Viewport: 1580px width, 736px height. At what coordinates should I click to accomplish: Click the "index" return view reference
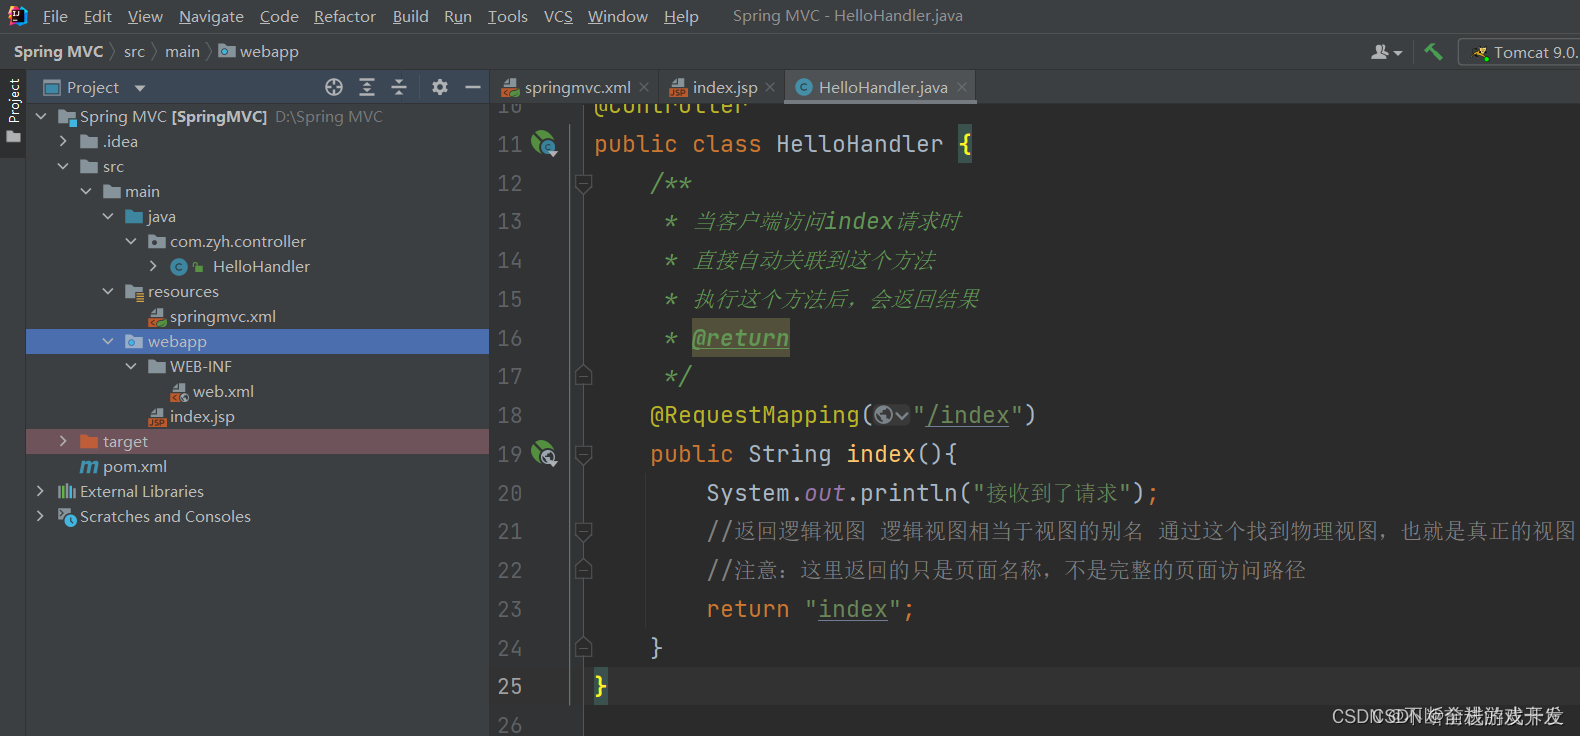click(x=853, y=609)
